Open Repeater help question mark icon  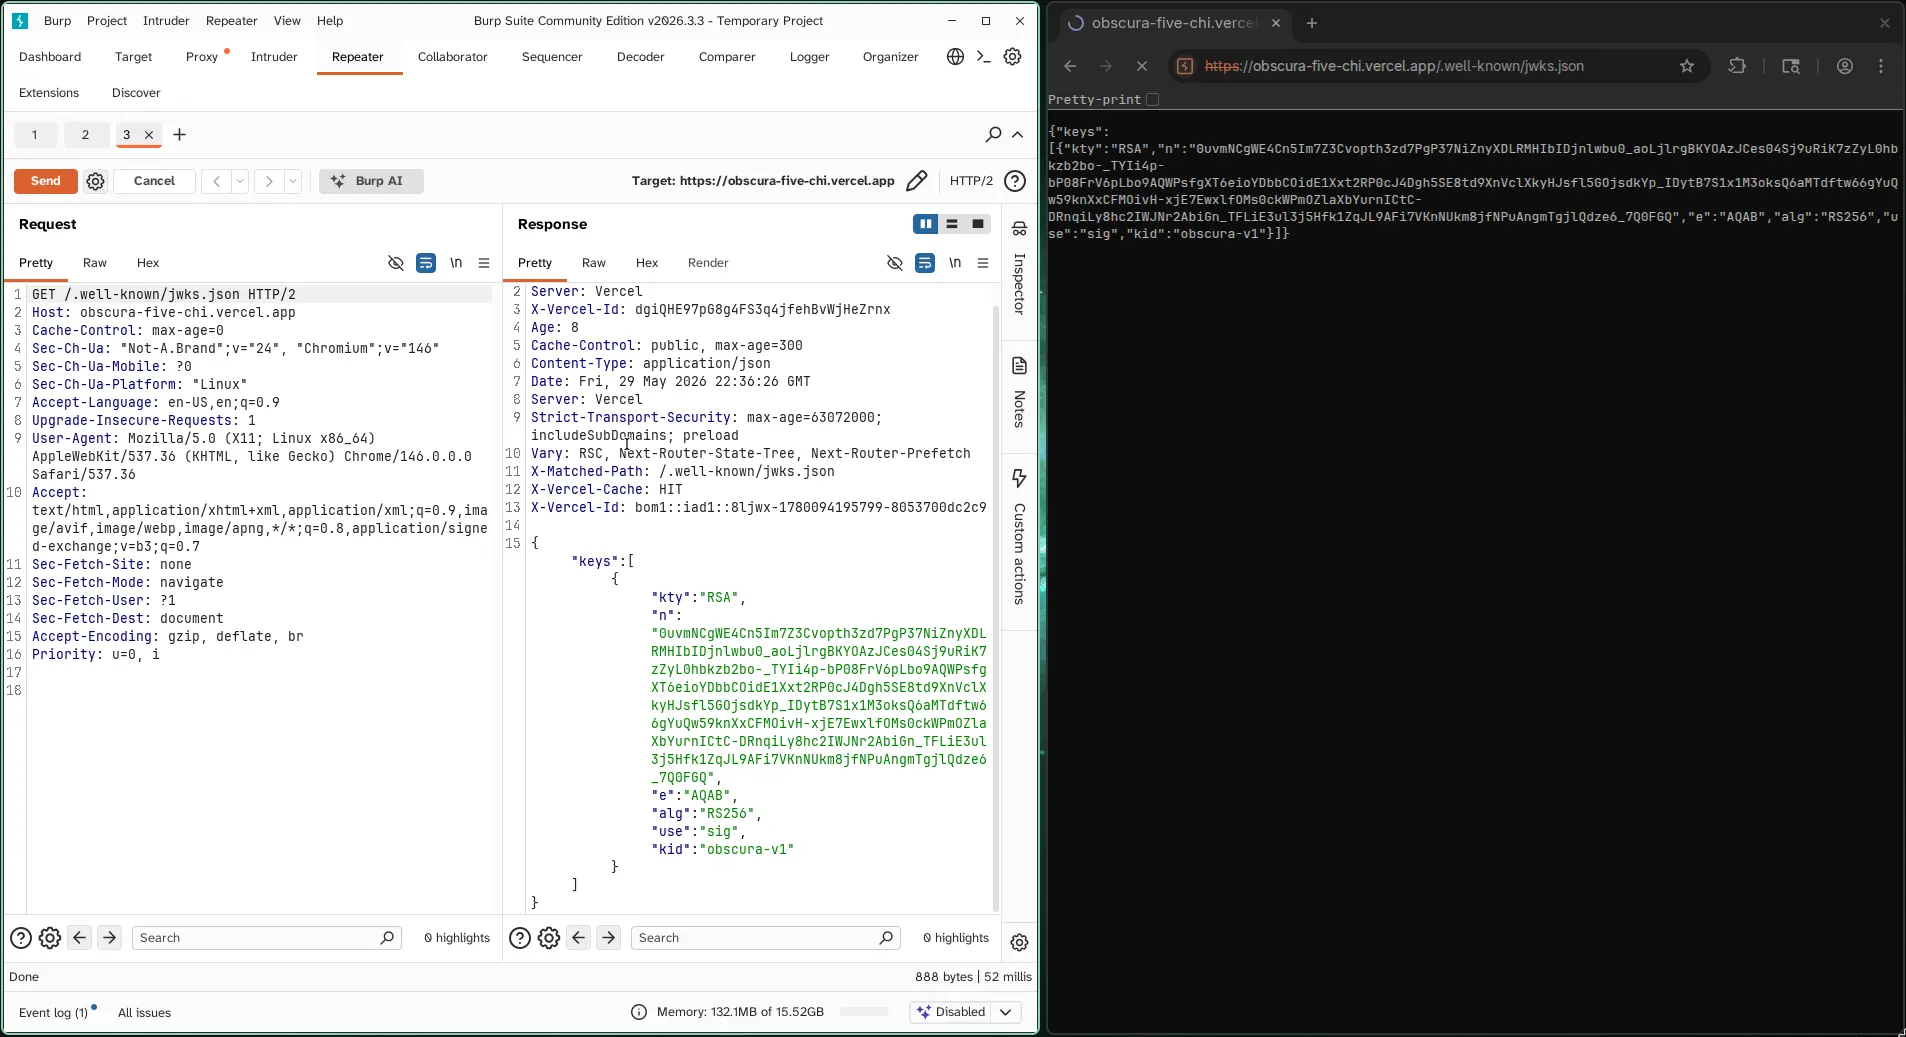(1015, 181)
